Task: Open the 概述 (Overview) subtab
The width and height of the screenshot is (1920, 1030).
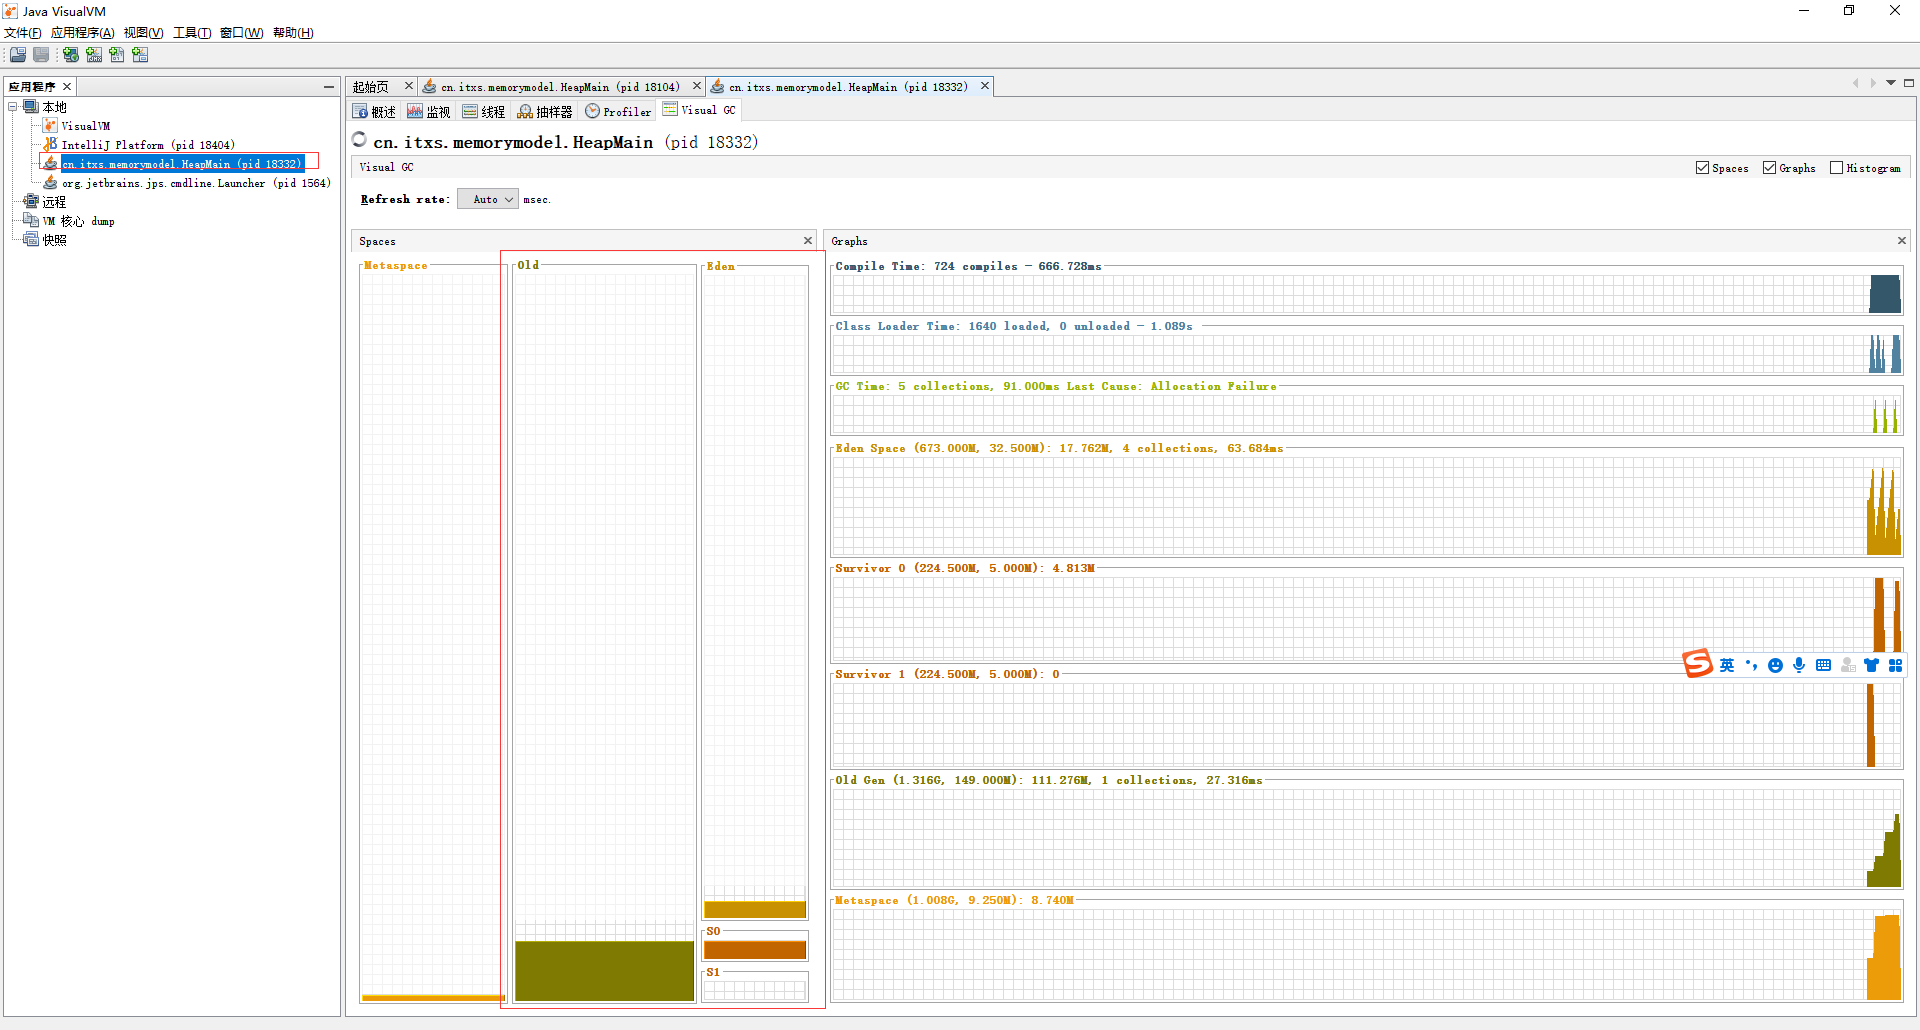Action: pyautogui.click(x=375, y=112)
